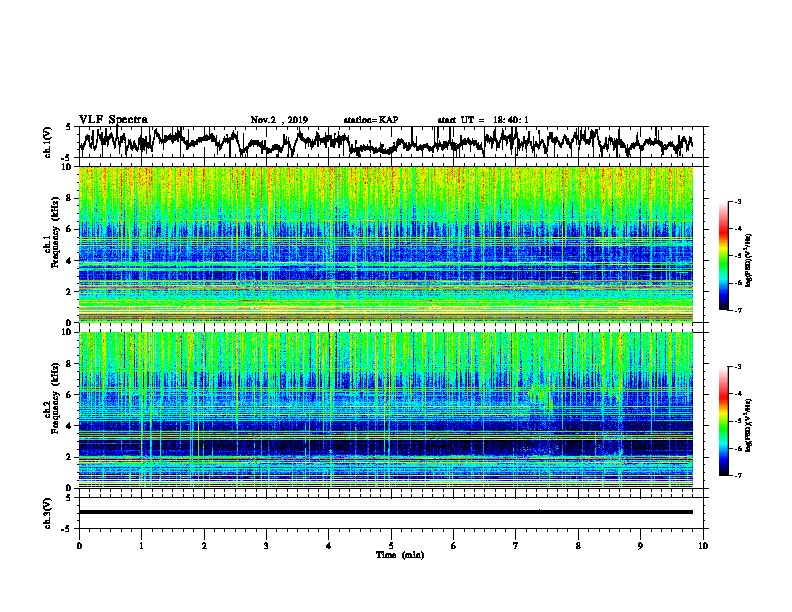Click the green emission patch in ch.2 spectrogram

541,395
